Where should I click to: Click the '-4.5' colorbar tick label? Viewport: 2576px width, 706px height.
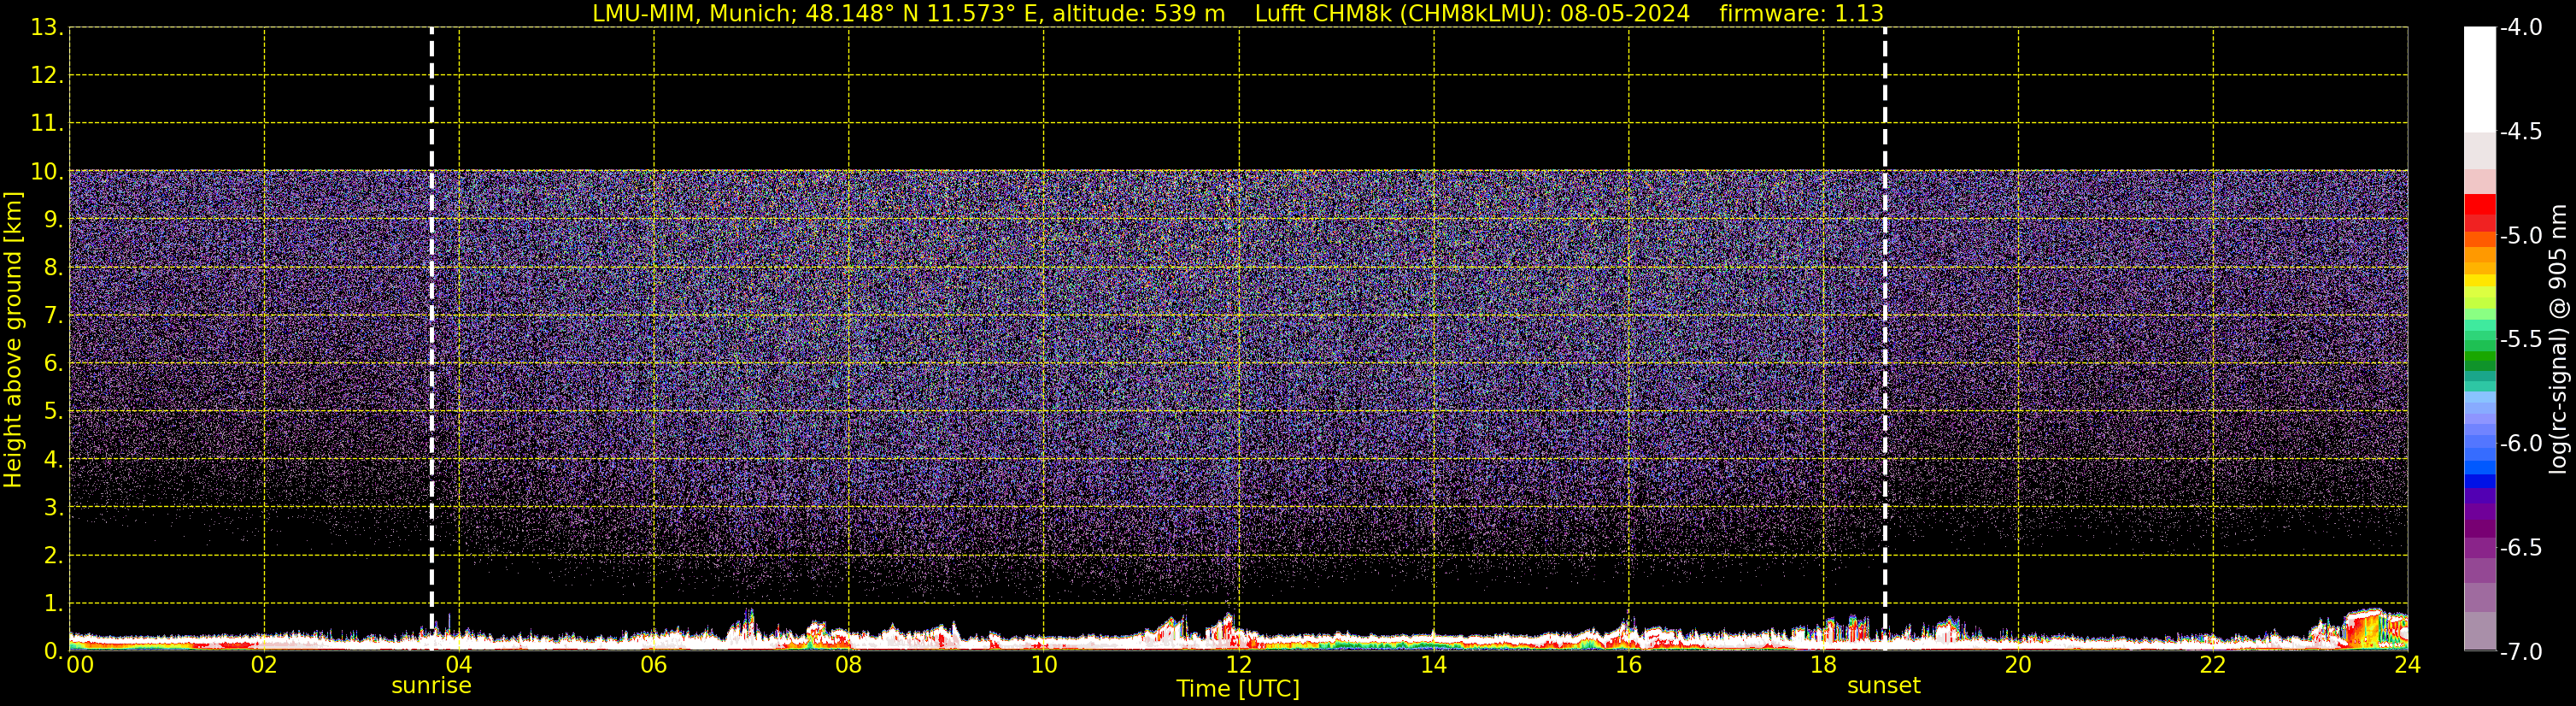tap(2520, 132)
